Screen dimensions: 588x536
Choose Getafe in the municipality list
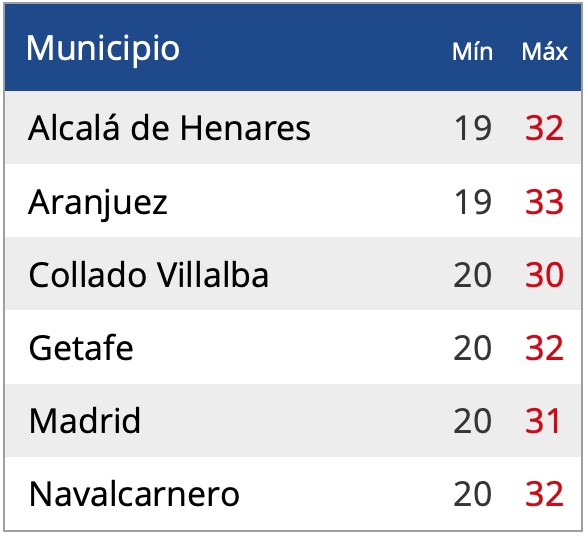[81, 348]
